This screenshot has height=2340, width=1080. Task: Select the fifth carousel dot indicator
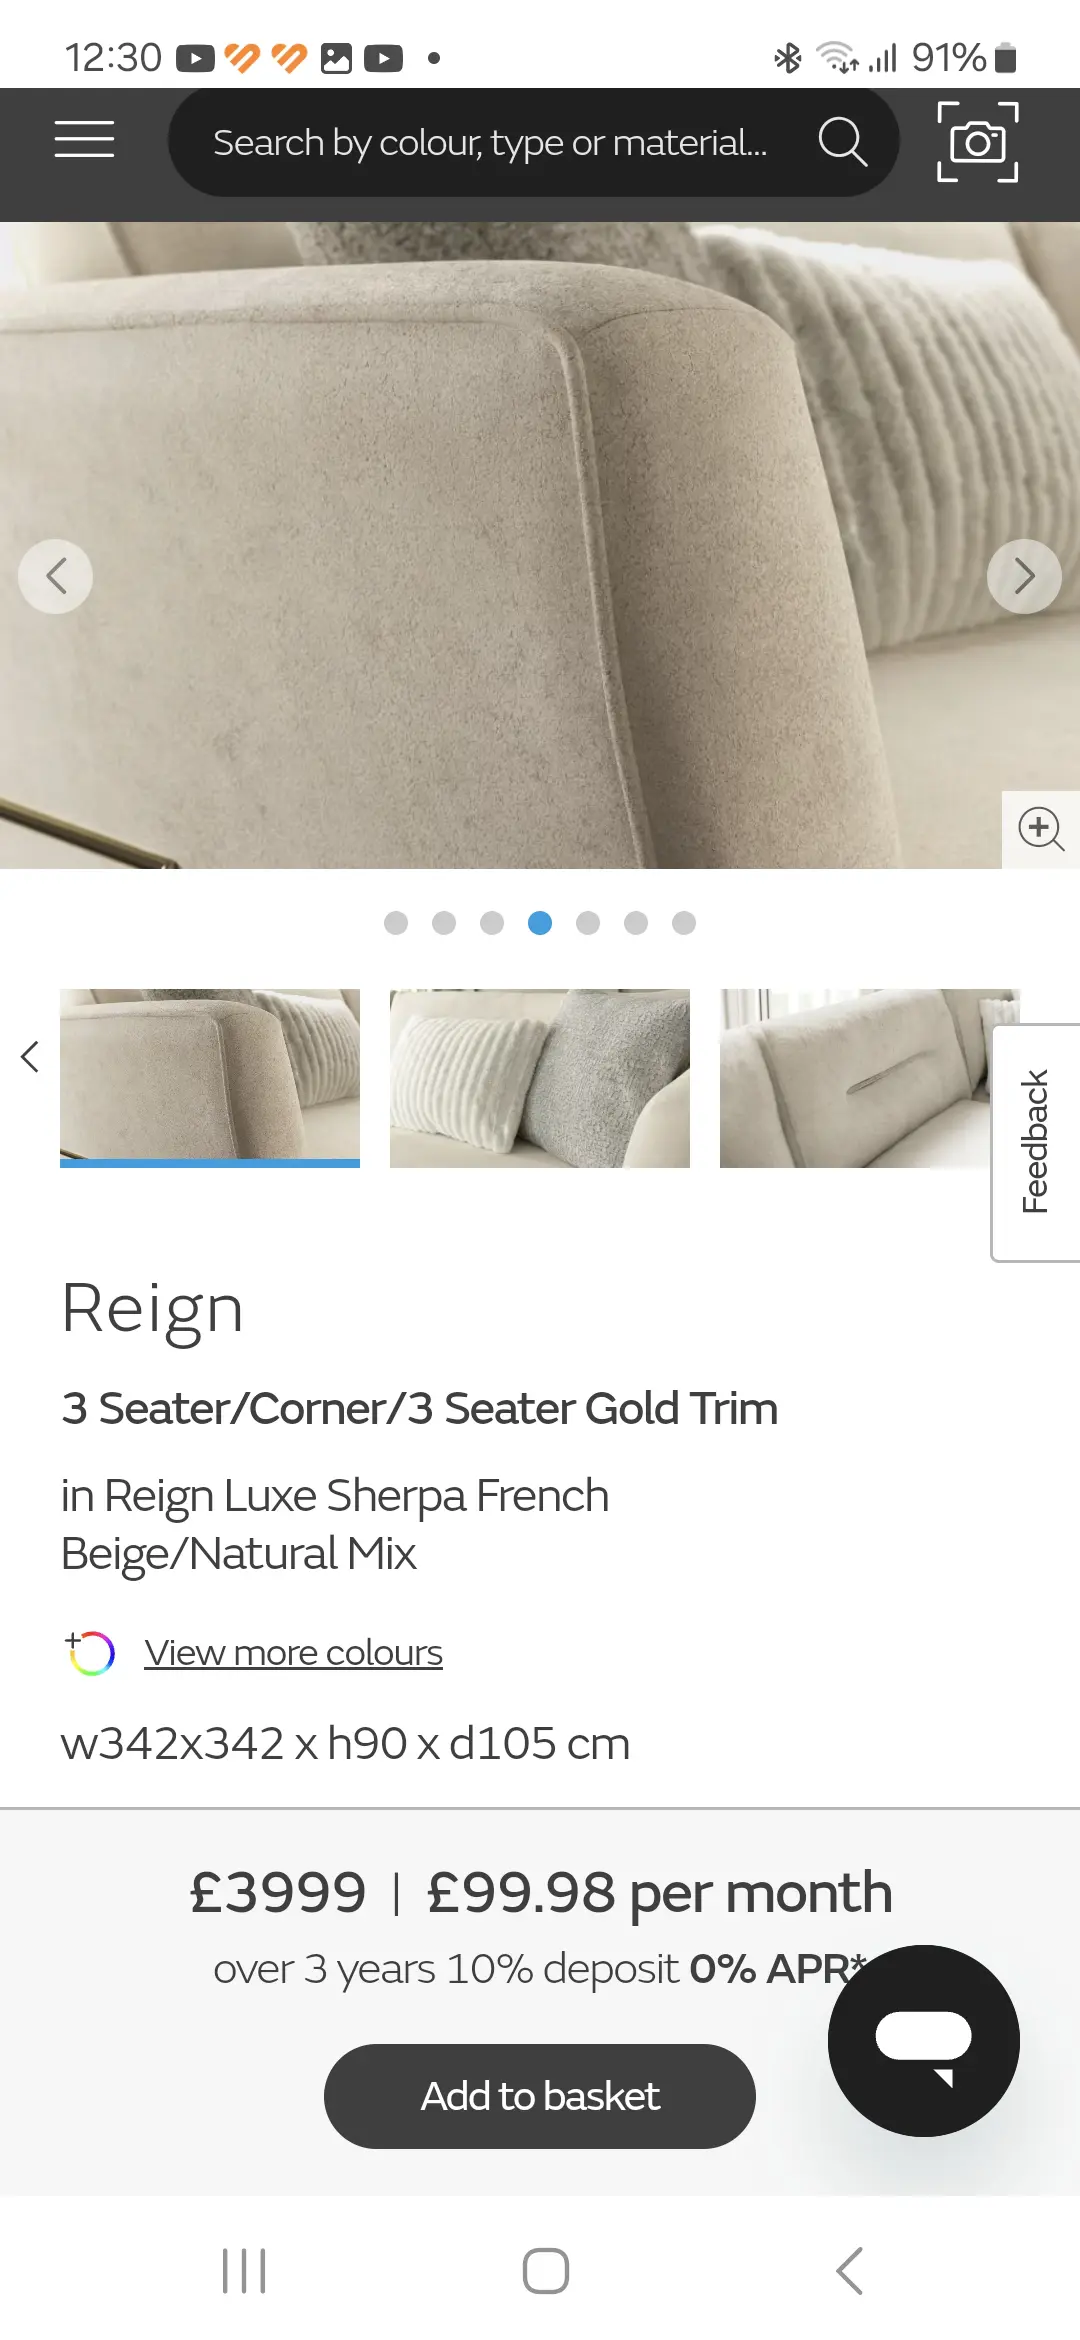[588, 923]
